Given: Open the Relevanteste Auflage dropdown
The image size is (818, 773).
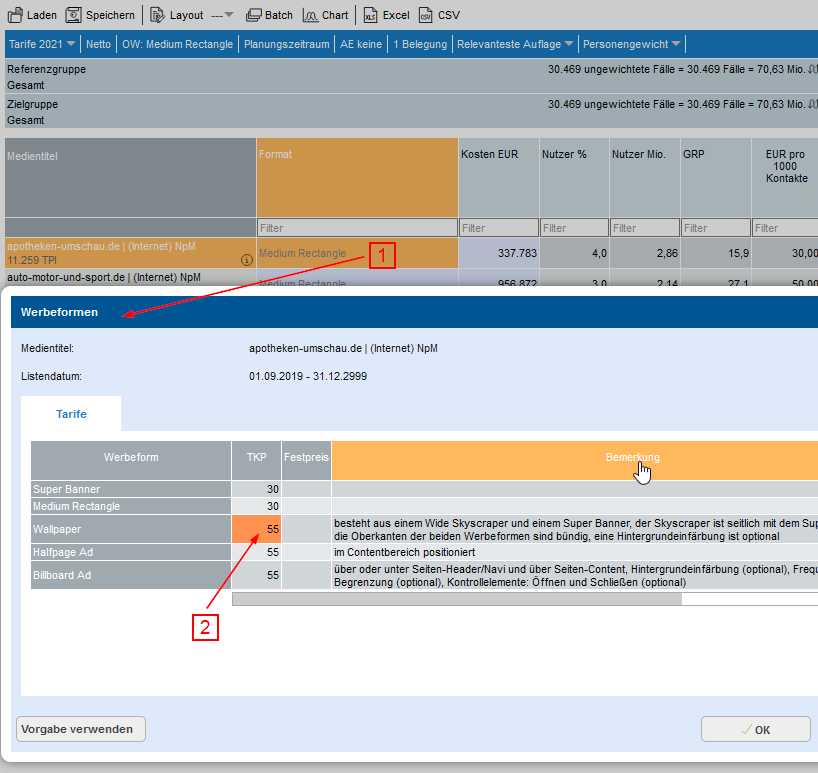Looking at the screenshot, I should click(515, 44).
